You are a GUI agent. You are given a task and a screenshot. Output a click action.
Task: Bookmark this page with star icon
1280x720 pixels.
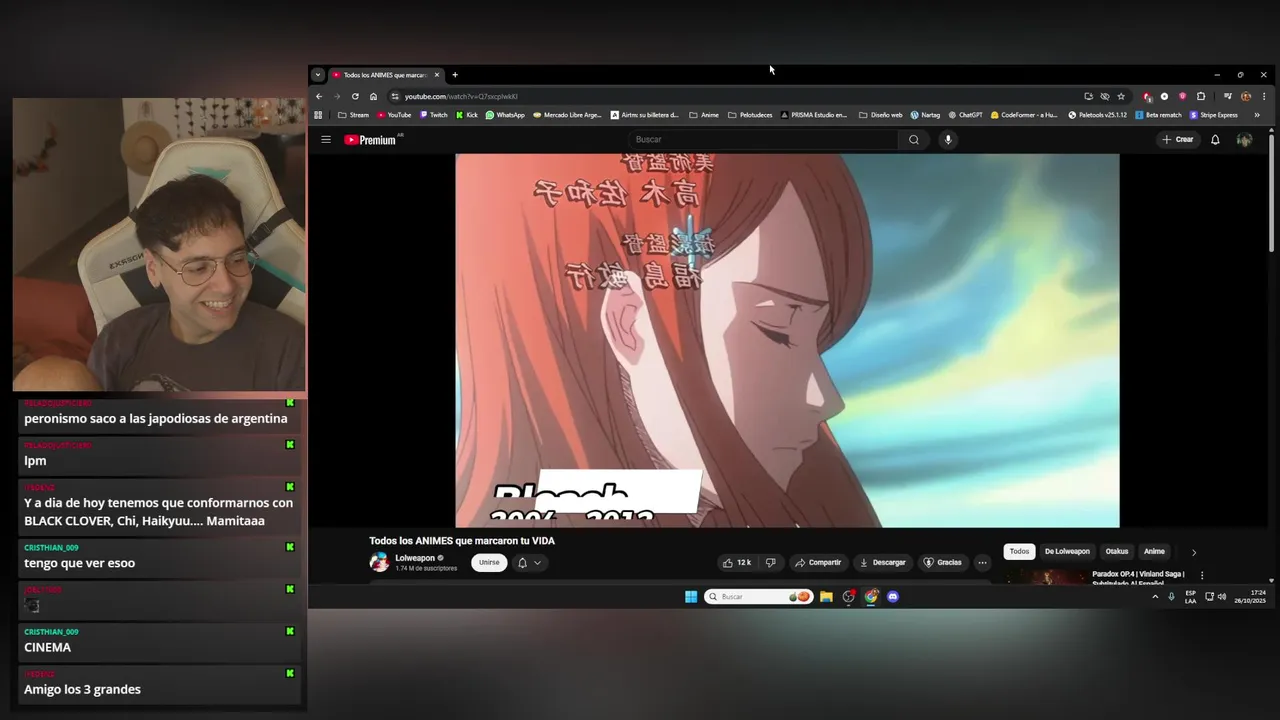pyautogui.click(x=1121, y=97)
